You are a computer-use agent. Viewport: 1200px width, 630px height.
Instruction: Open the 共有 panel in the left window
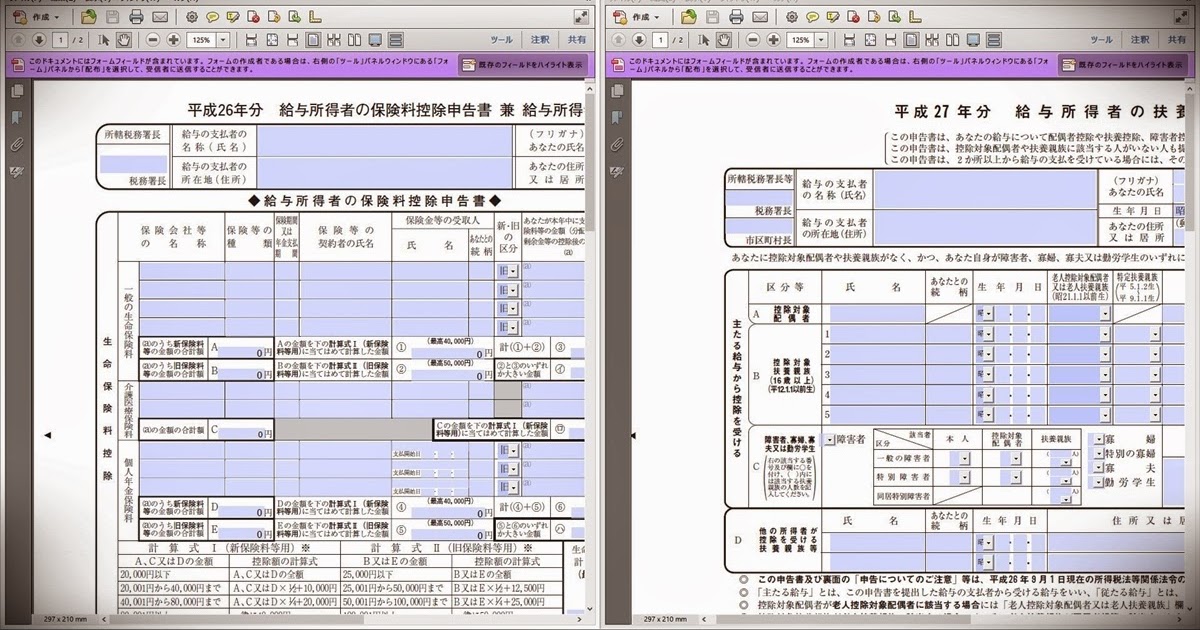coord(576,40)
